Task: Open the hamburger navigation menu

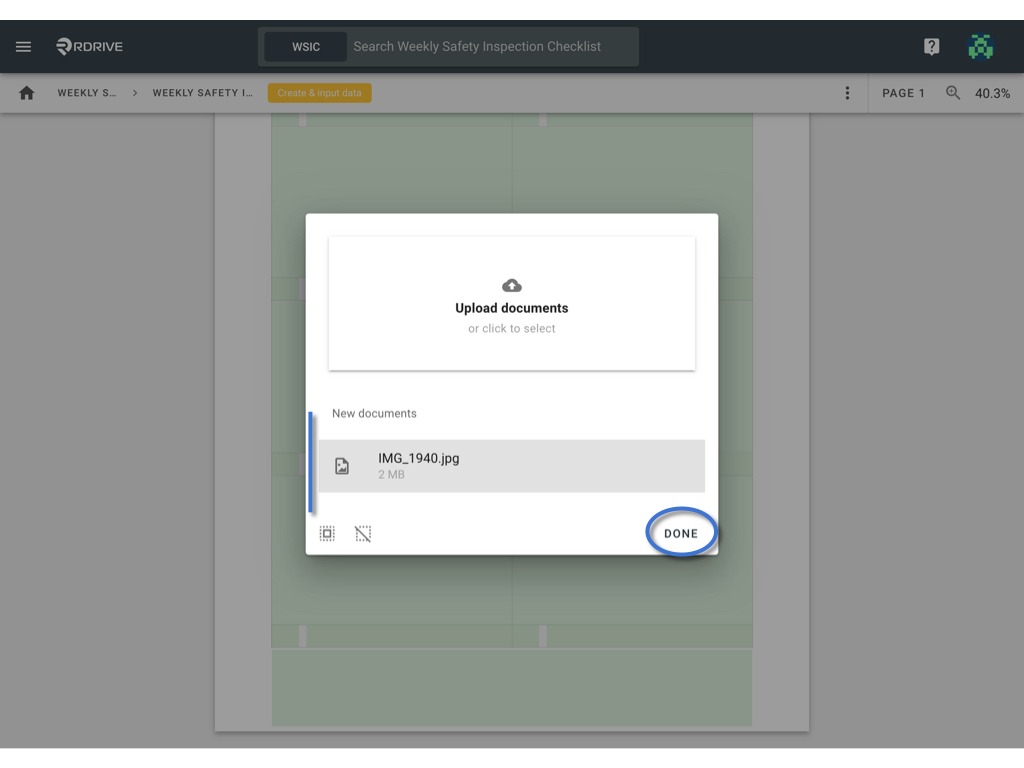Action: tap(24, 46)
